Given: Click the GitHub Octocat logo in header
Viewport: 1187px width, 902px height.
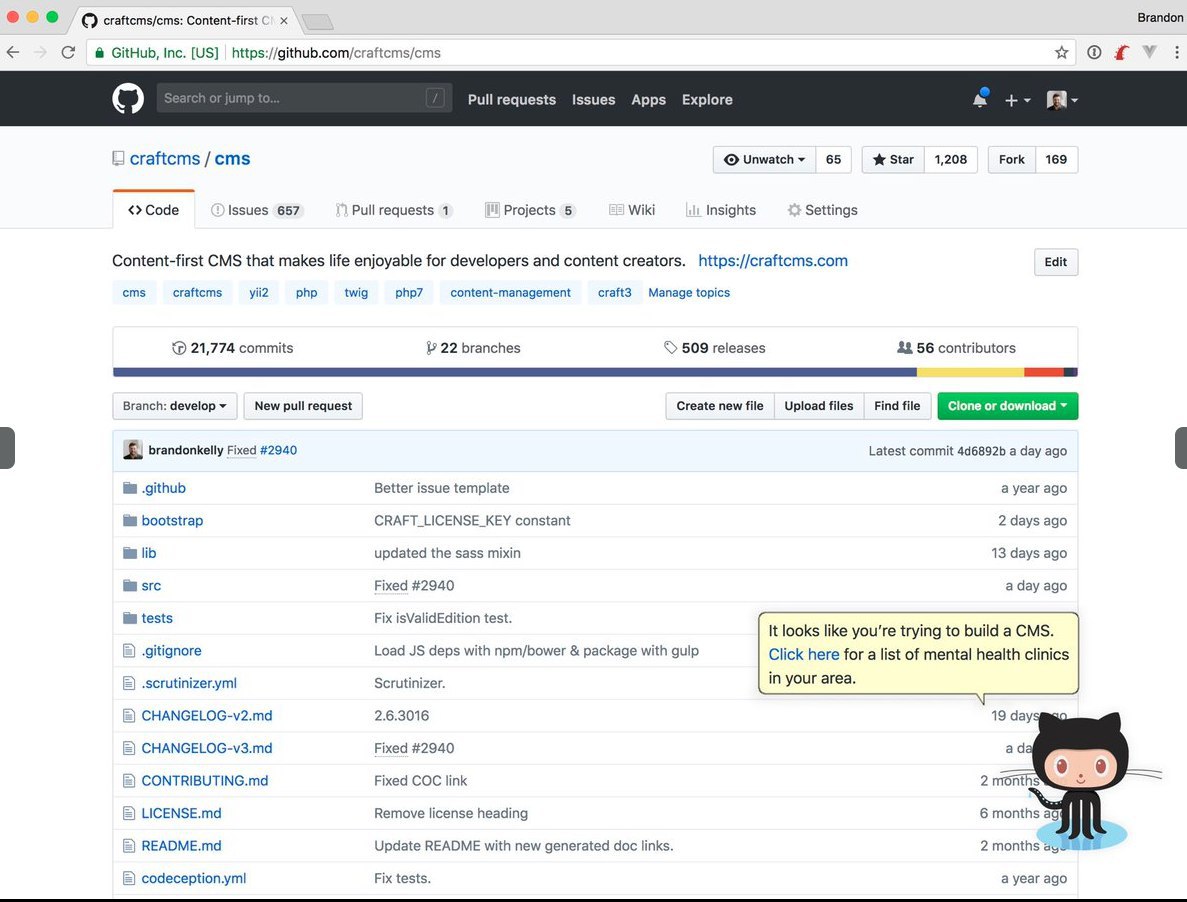Looking at the screenshot, I should [128, 99].
